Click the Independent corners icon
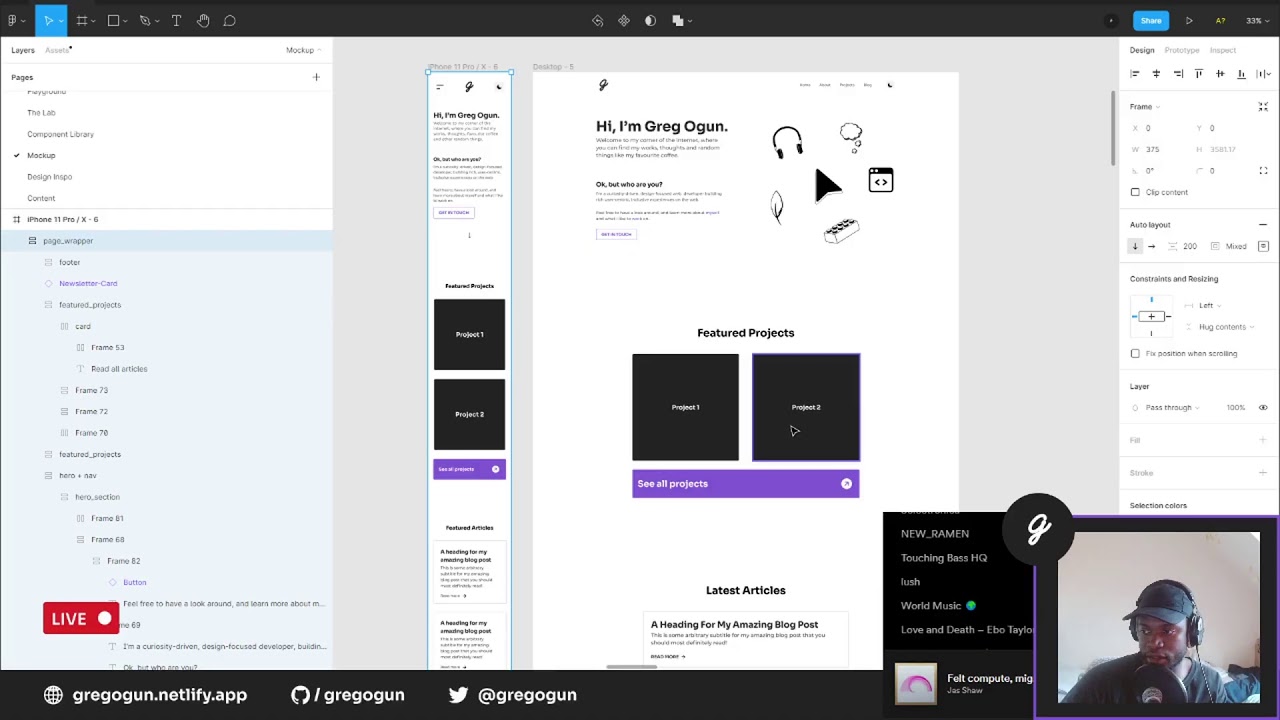 pyautogui.click(x=1263, y=171)
